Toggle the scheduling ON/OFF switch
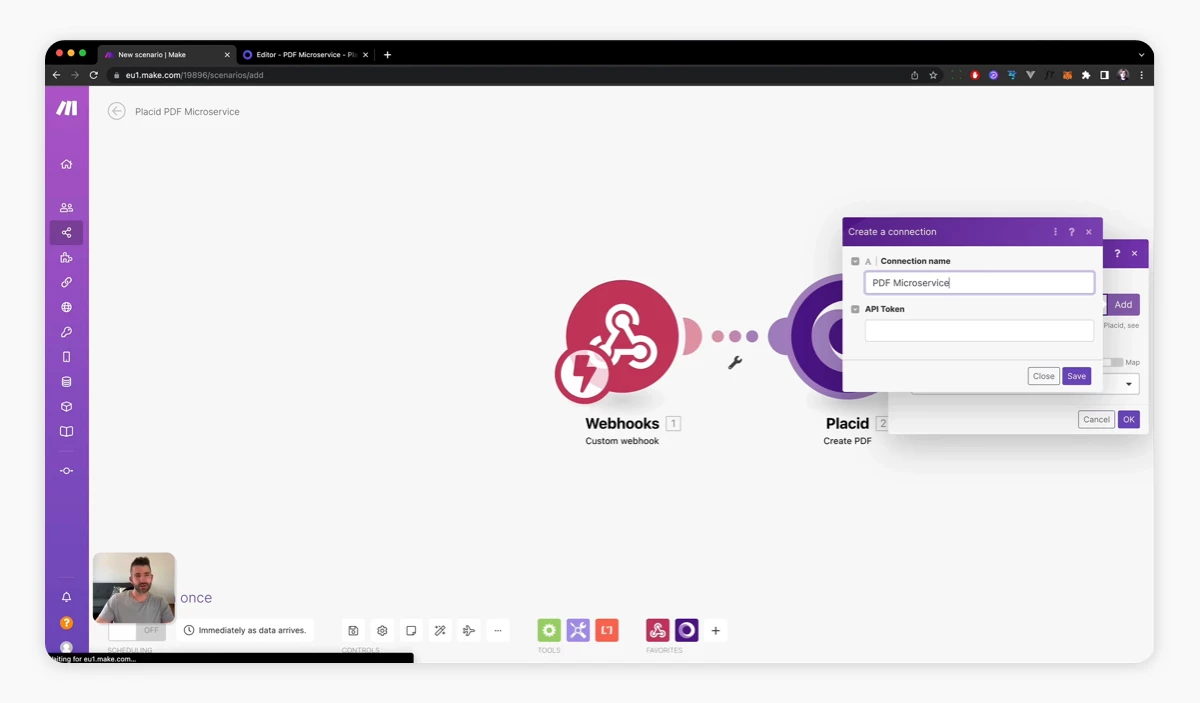The height and width of the screenshot is (703, 1200). coord(136,631)
